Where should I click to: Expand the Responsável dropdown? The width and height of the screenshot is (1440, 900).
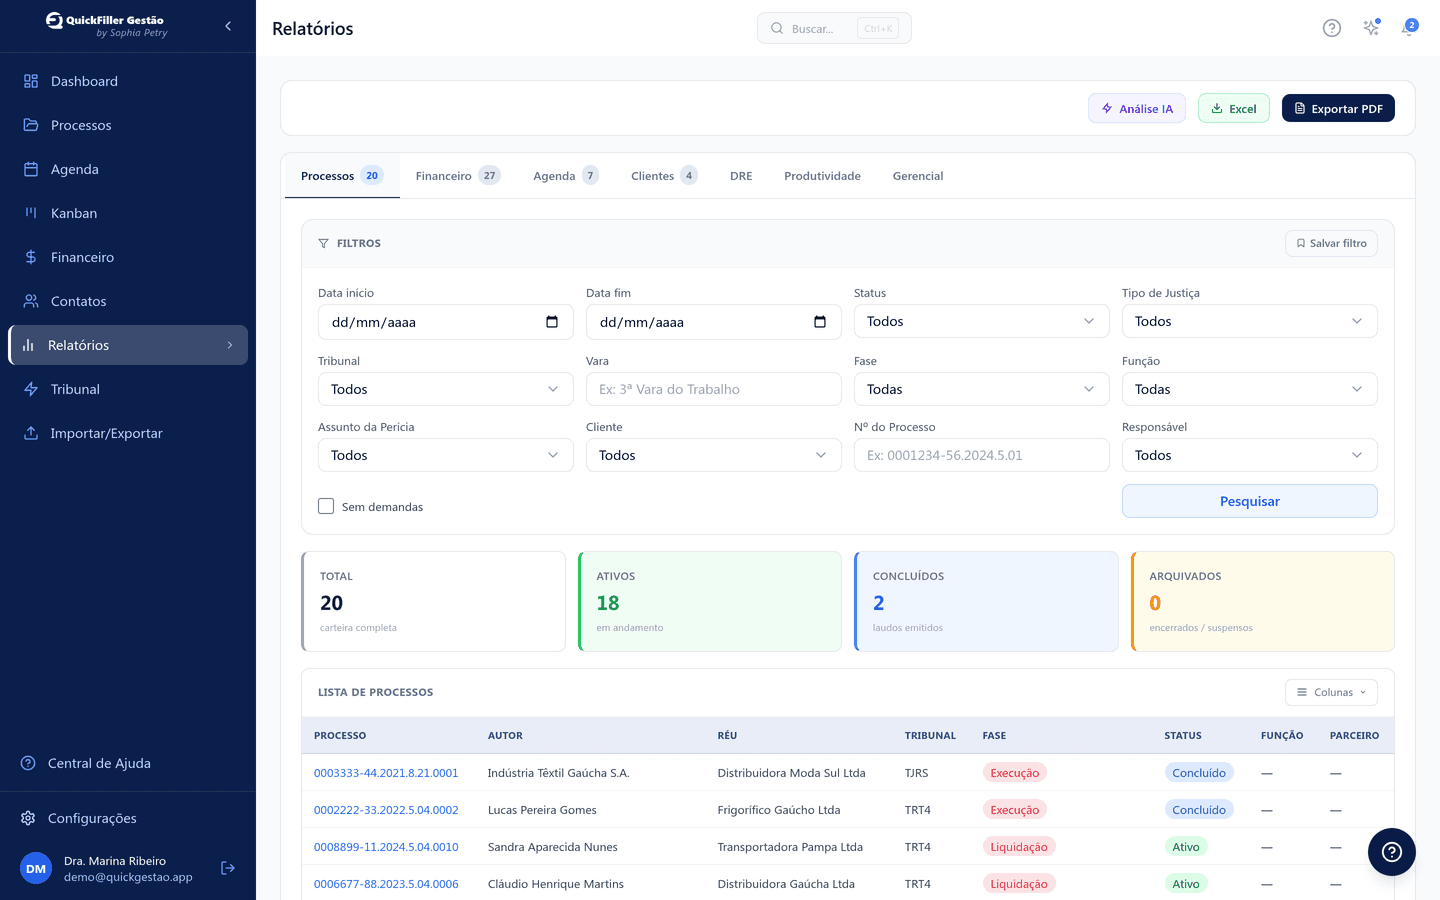point(1249,455)
